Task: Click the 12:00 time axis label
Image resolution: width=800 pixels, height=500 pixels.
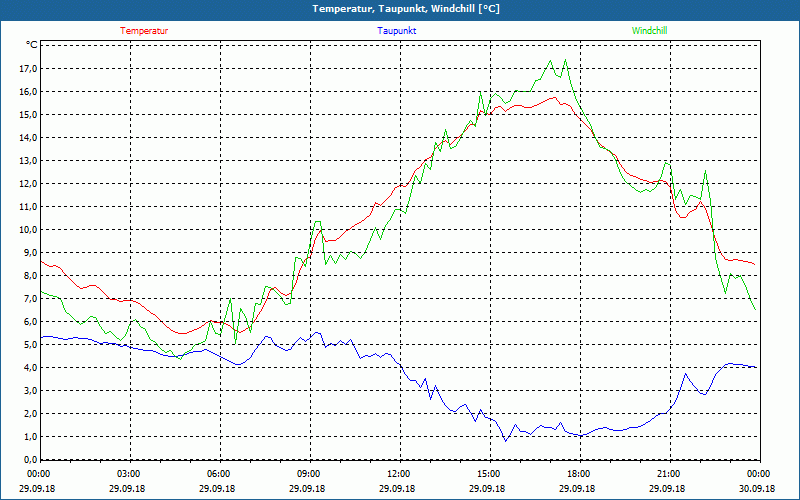Action: (x=397, y=474)
